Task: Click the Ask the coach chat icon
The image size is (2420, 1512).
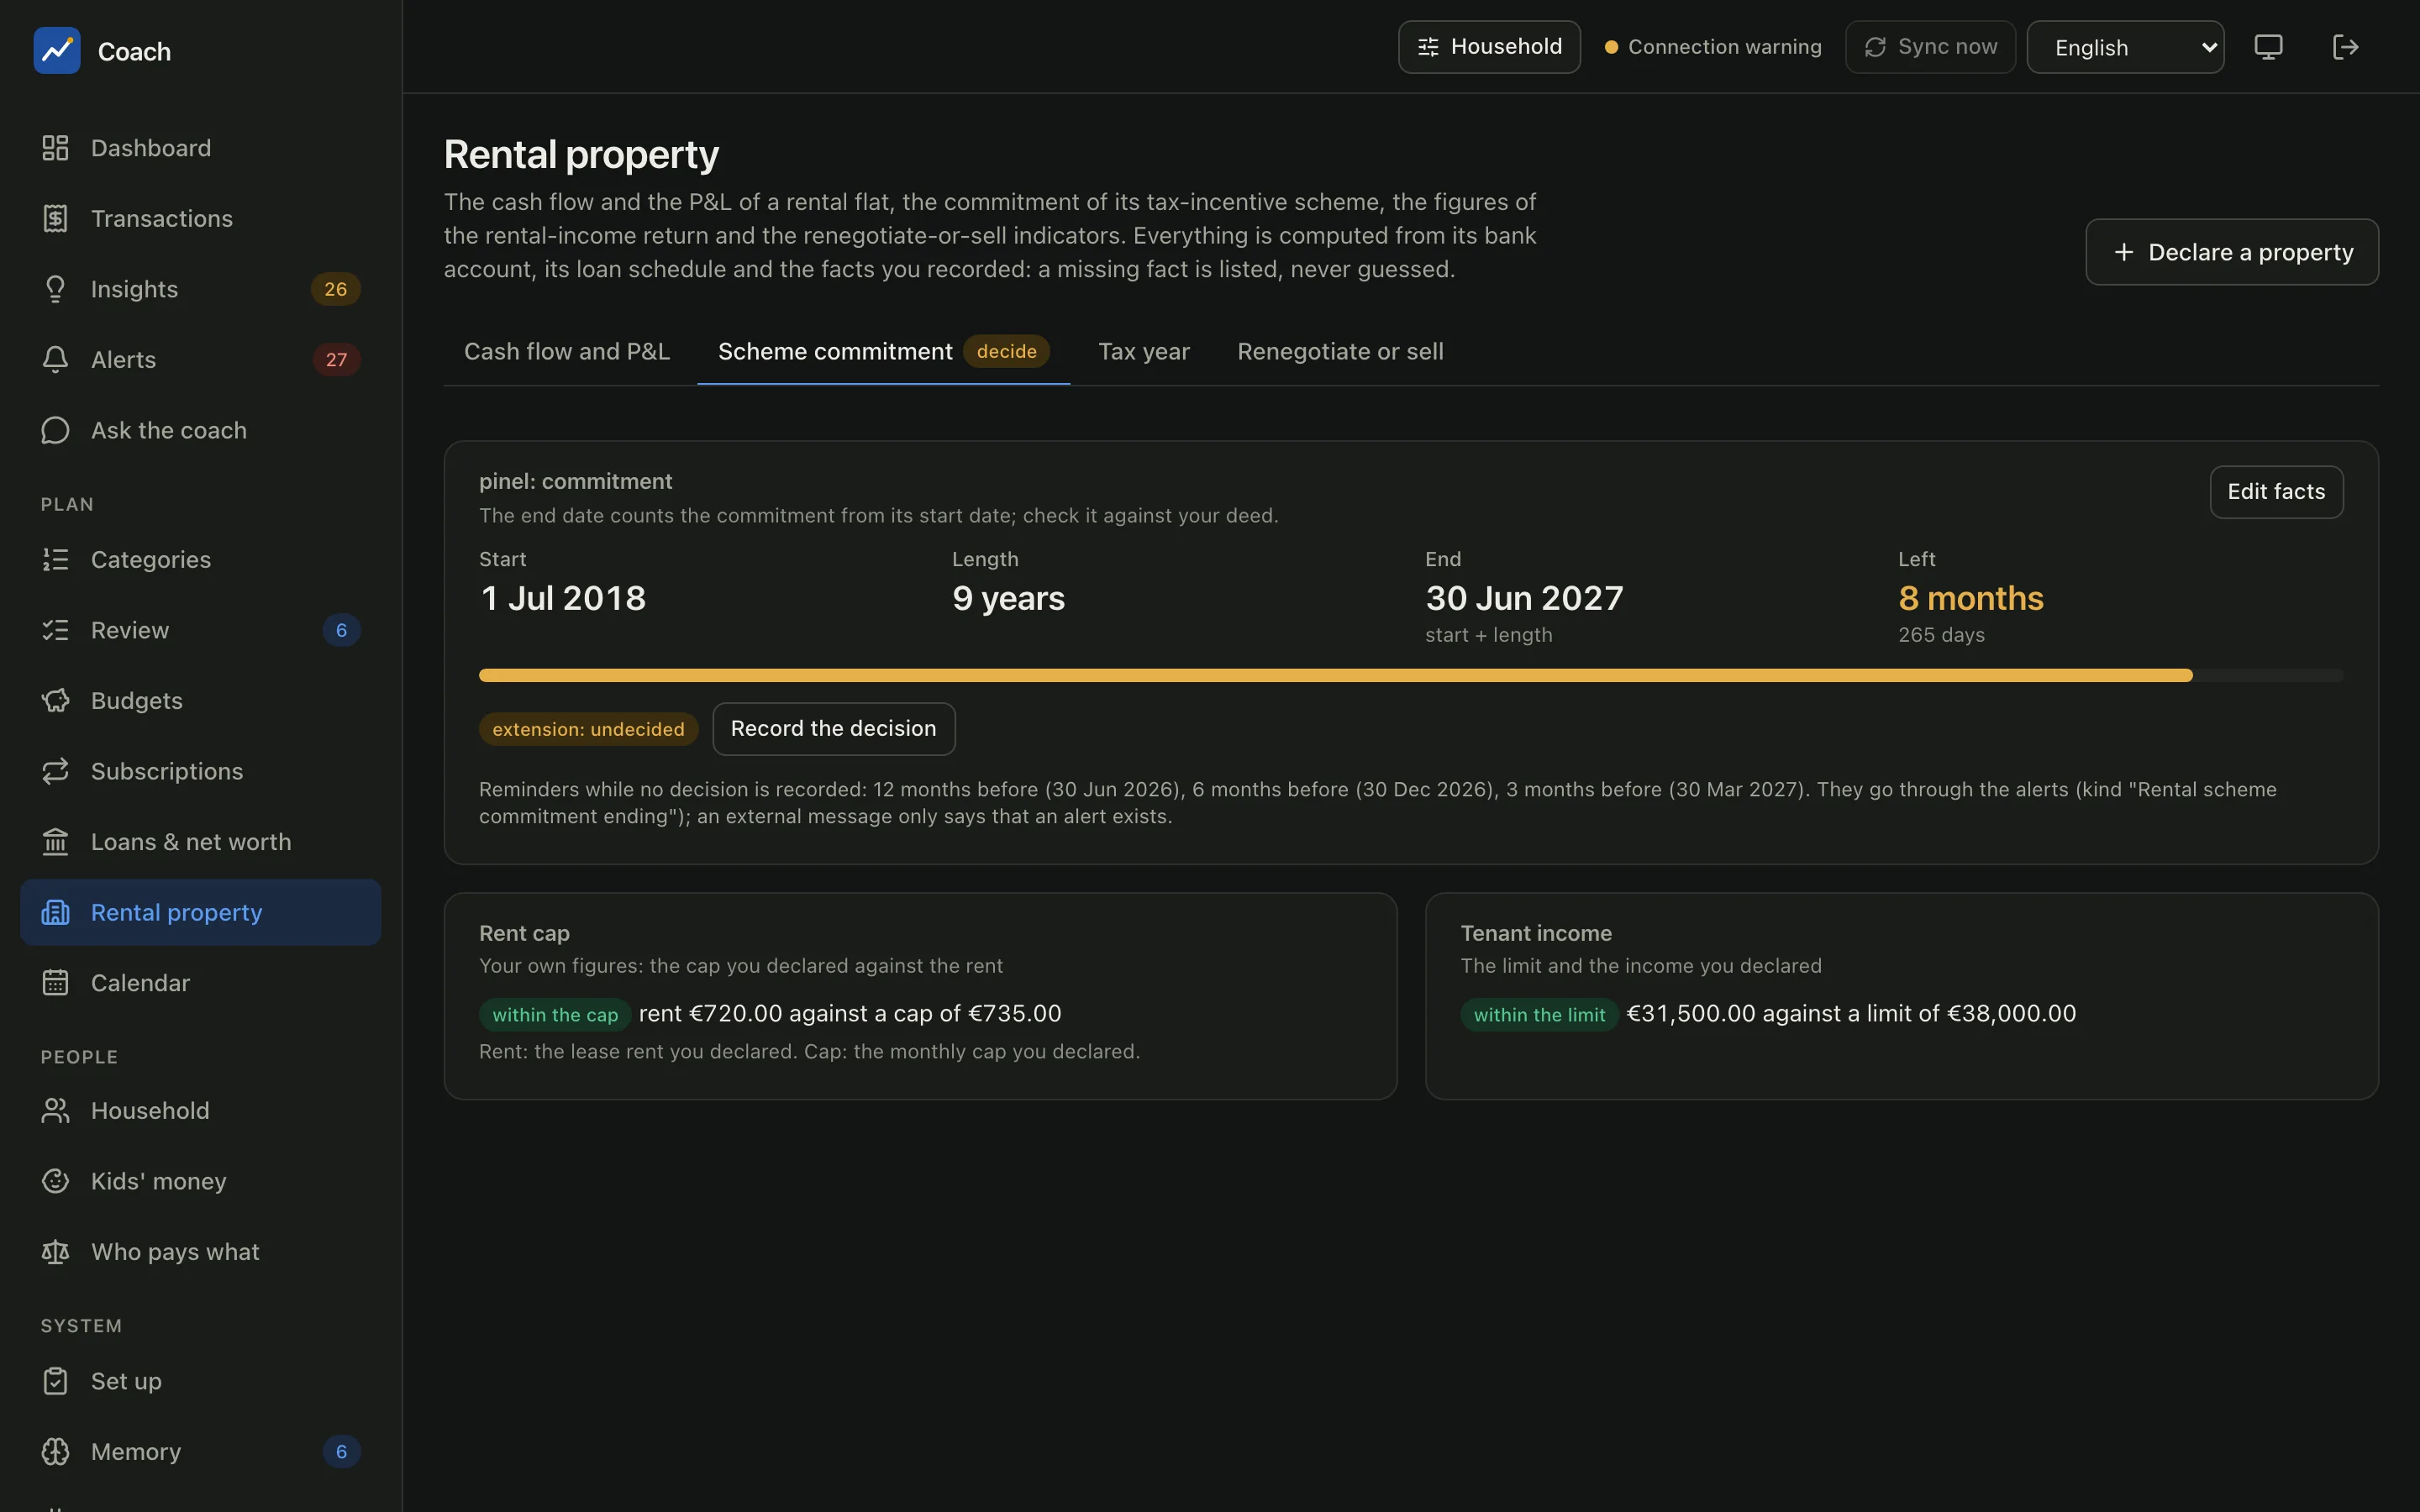Action: [55, 430]
